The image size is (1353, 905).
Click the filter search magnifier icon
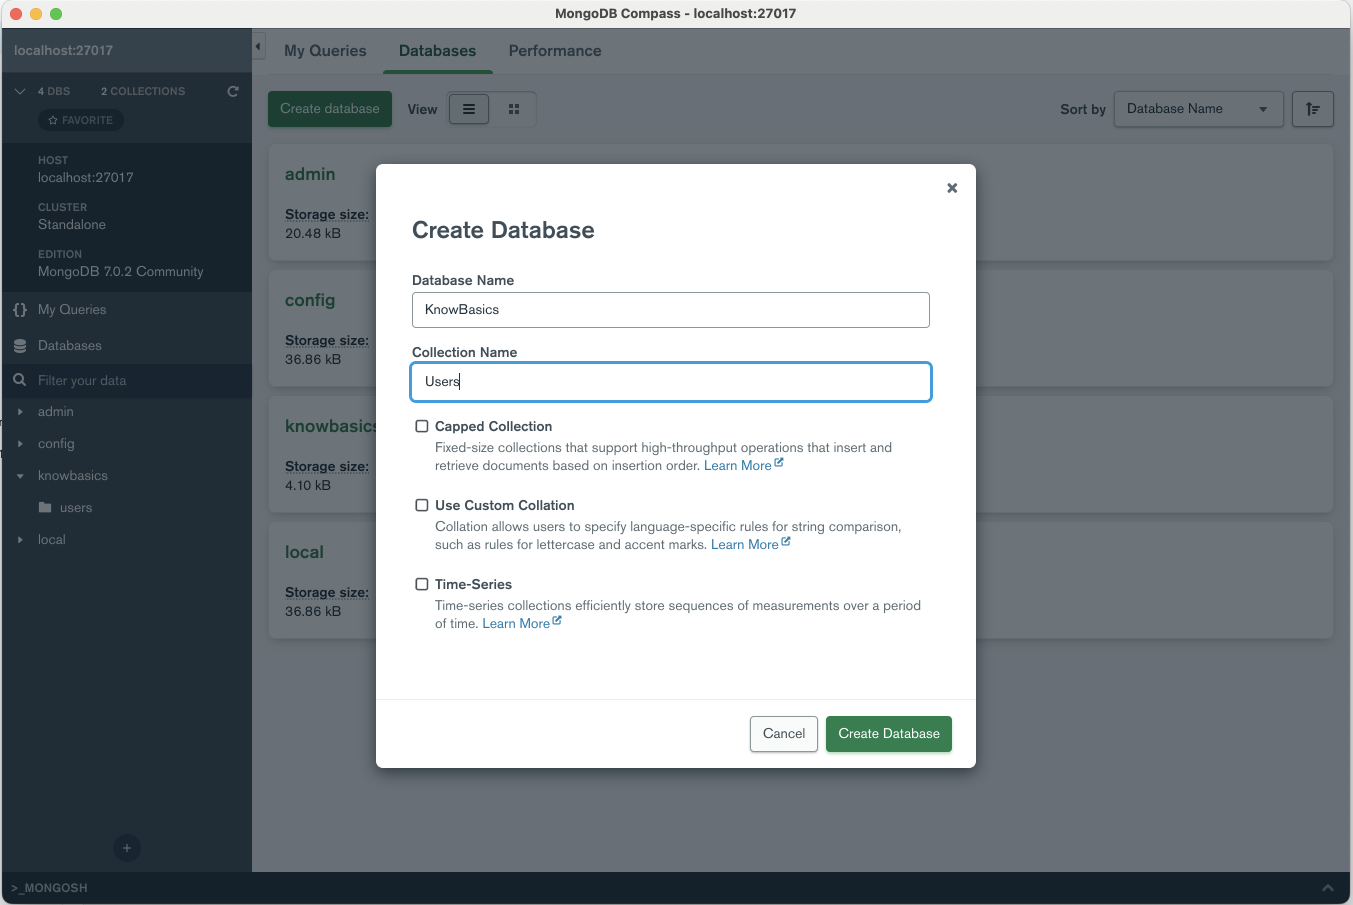click(20, 381)
